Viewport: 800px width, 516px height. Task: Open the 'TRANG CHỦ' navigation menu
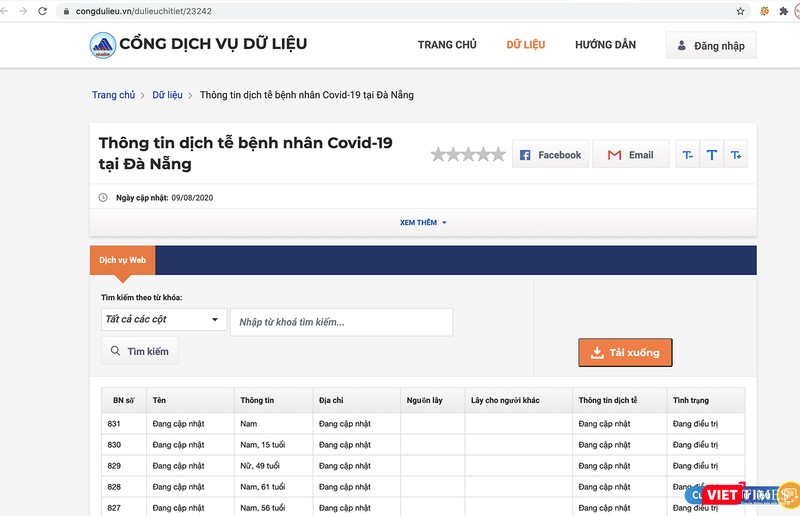pos(447,45)
